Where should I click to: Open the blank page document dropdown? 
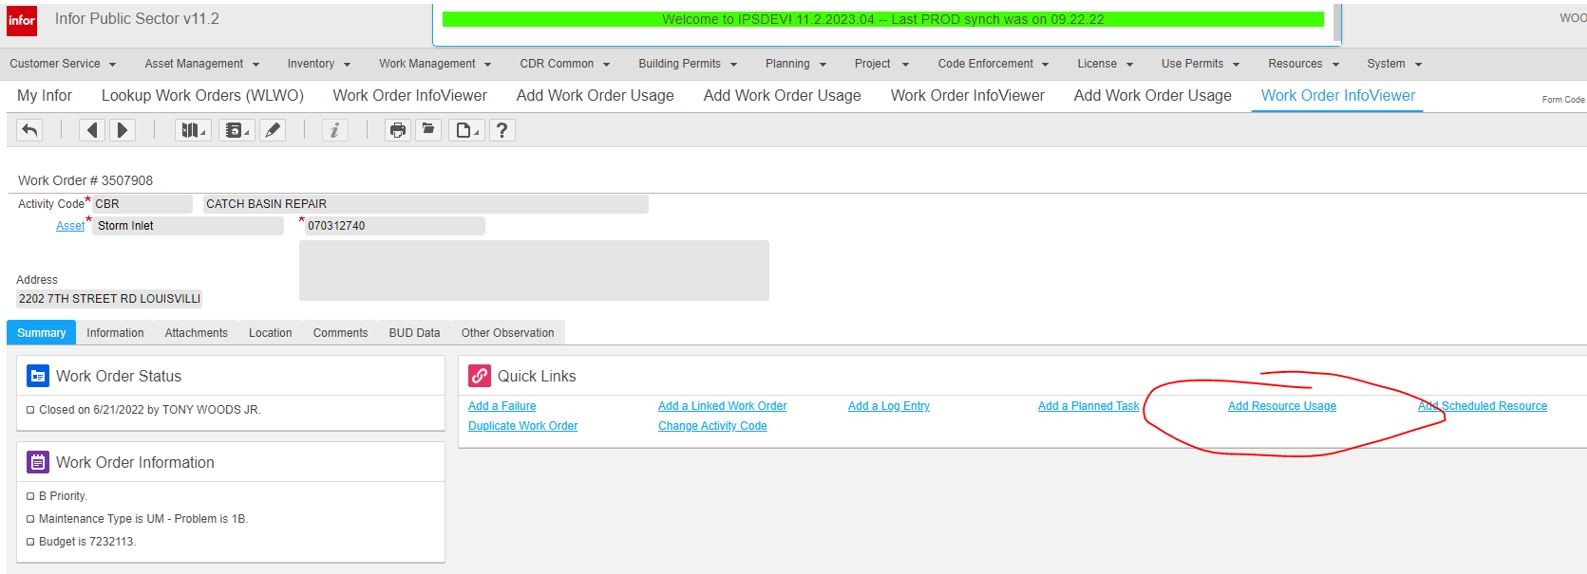point(466,130)
